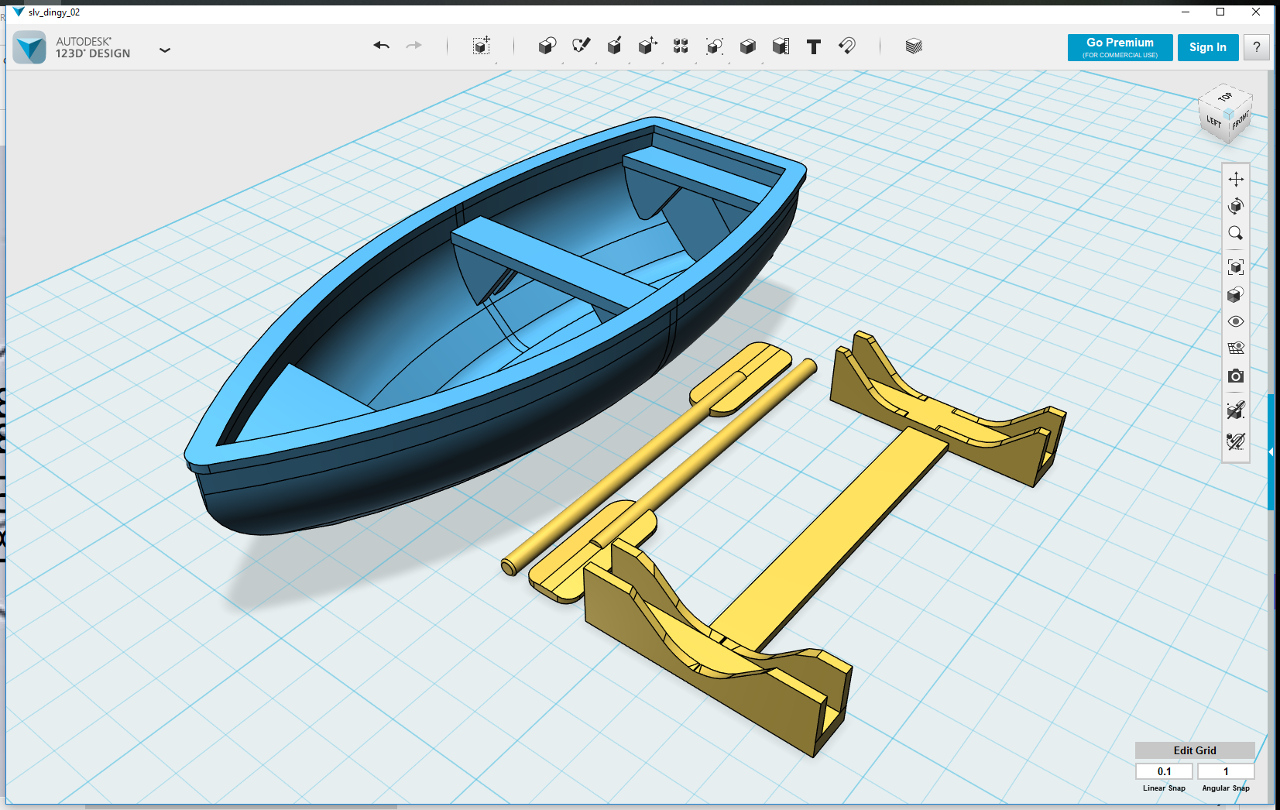Change the visual style of materials and outlines
The height and width of the screenshot is (810, 1280).
tap(1236, 295)
